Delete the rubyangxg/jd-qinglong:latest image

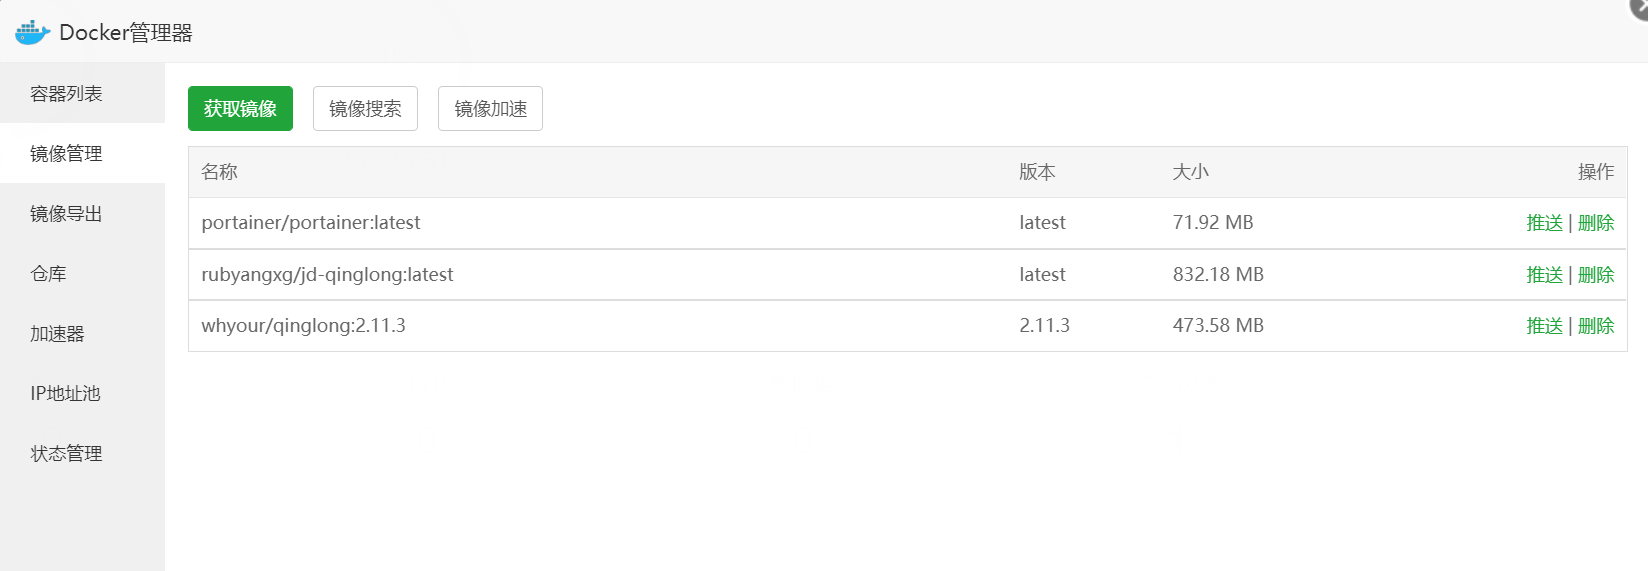[1596, 275]
